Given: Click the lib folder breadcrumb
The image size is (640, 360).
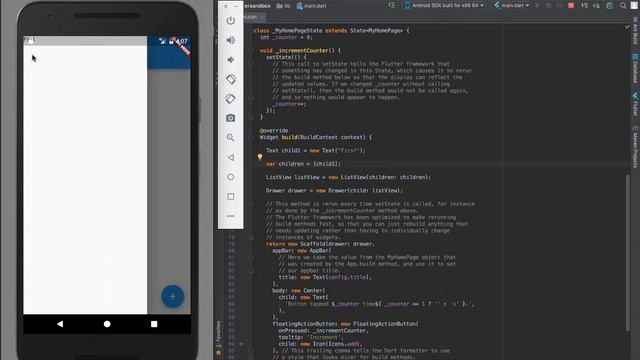Looking at the screenshot, I should coord(283,6).
